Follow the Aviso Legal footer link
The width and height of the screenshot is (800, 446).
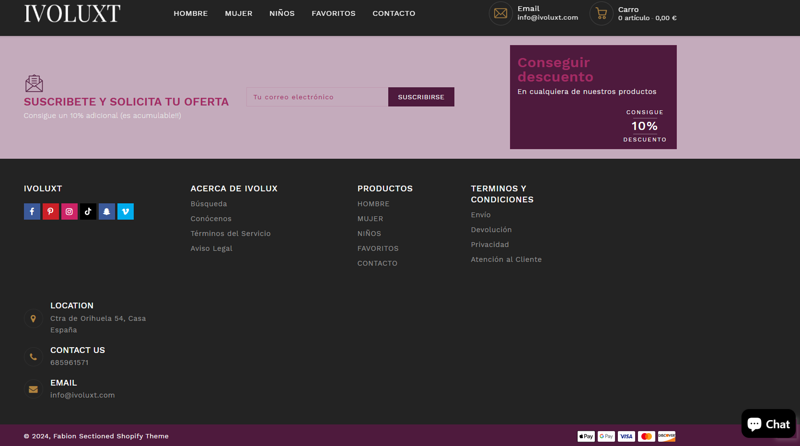point(211,248)
